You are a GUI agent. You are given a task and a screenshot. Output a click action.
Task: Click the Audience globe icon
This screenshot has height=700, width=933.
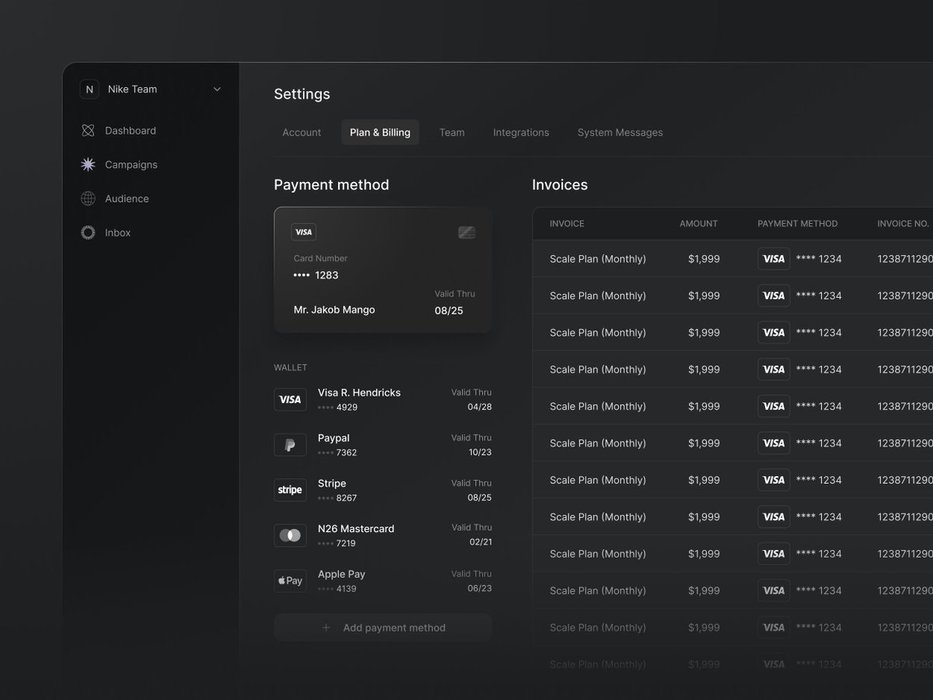coord(88,199)
